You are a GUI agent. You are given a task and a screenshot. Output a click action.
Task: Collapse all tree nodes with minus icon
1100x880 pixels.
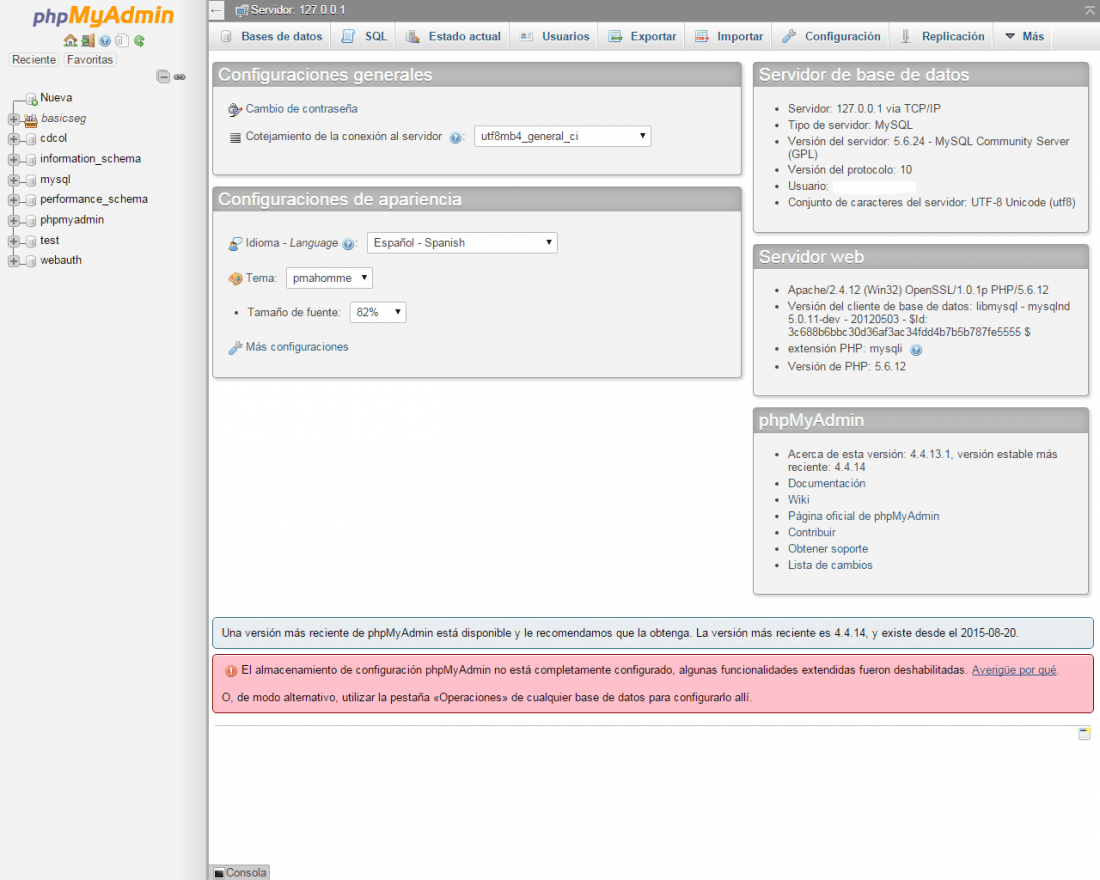tap(163, 76)
